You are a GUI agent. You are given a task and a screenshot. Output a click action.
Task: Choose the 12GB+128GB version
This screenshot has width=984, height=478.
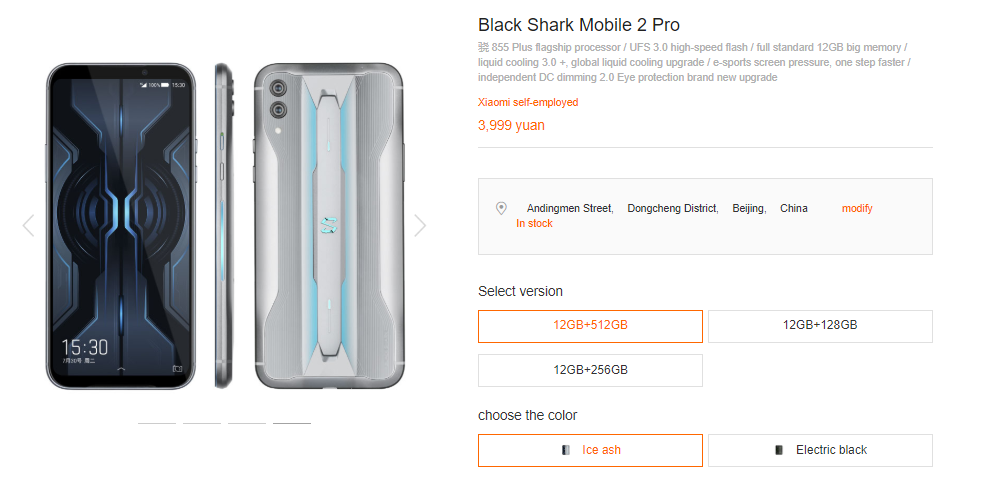(x=820, y=326)
